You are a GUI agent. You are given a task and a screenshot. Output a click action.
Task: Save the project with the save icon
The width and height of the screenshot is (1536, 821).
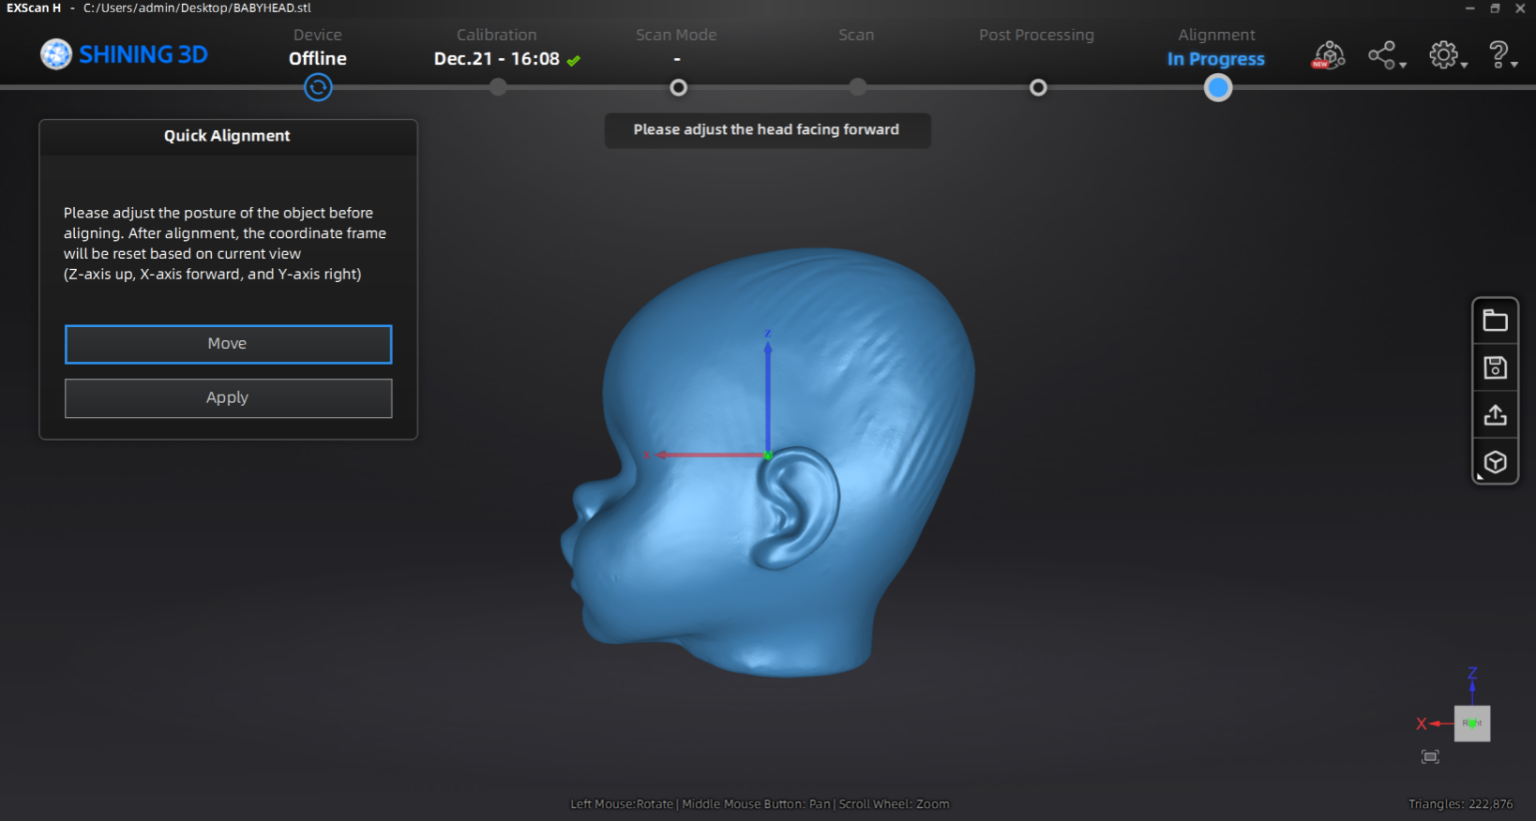point(1495,366)
